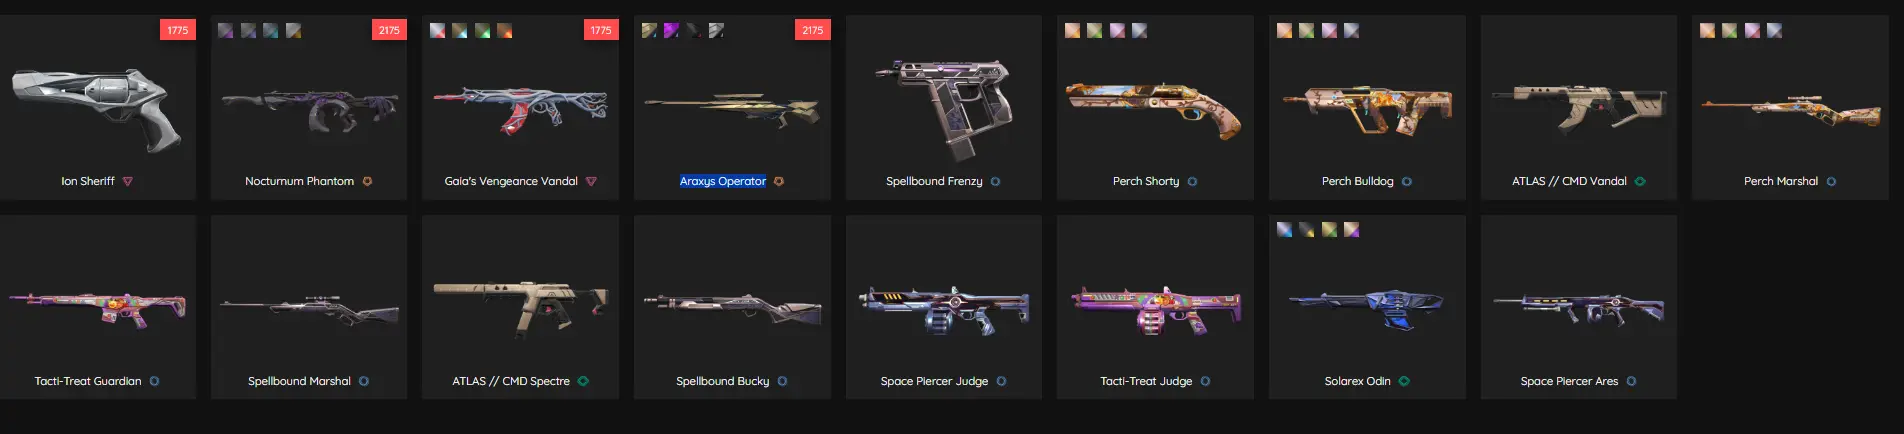Click the tier icon next to Araxys Operator
Viewport: 1904px width, 434px height.
(779, 181)
